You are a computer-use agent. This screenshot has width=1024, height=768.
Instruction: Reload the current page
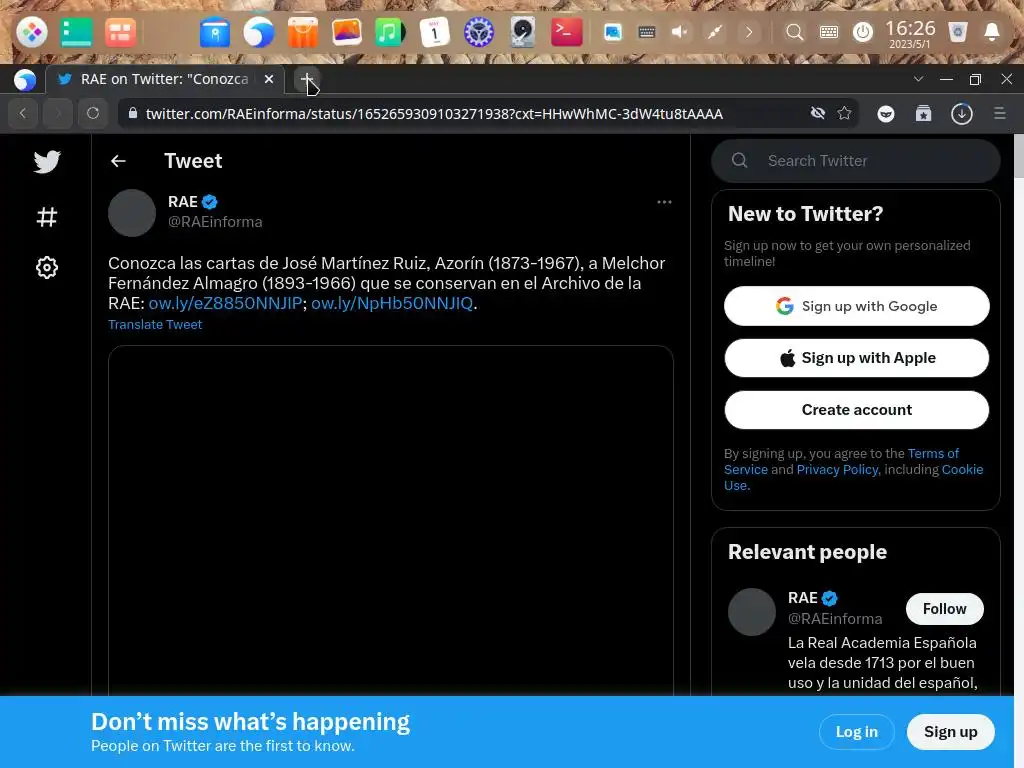pos(93,114)
